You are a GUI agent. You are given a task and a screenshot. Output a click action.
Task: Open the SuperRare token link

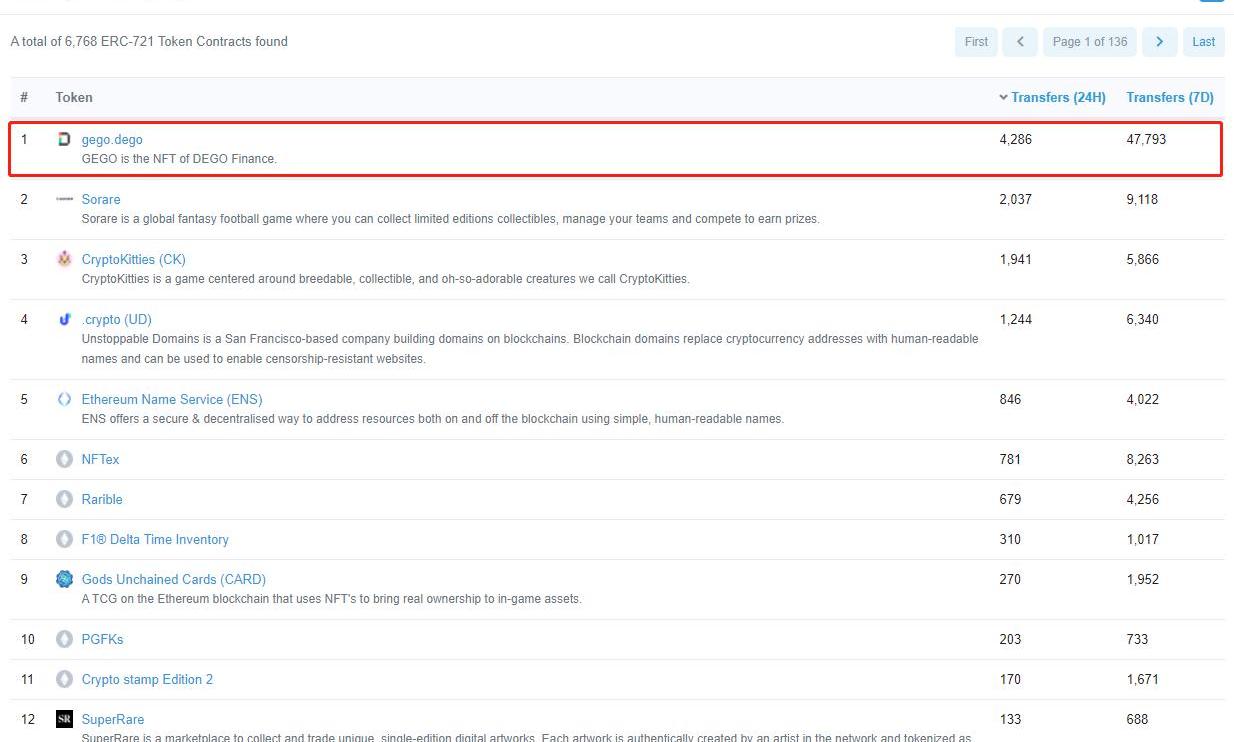coord(113,720)
